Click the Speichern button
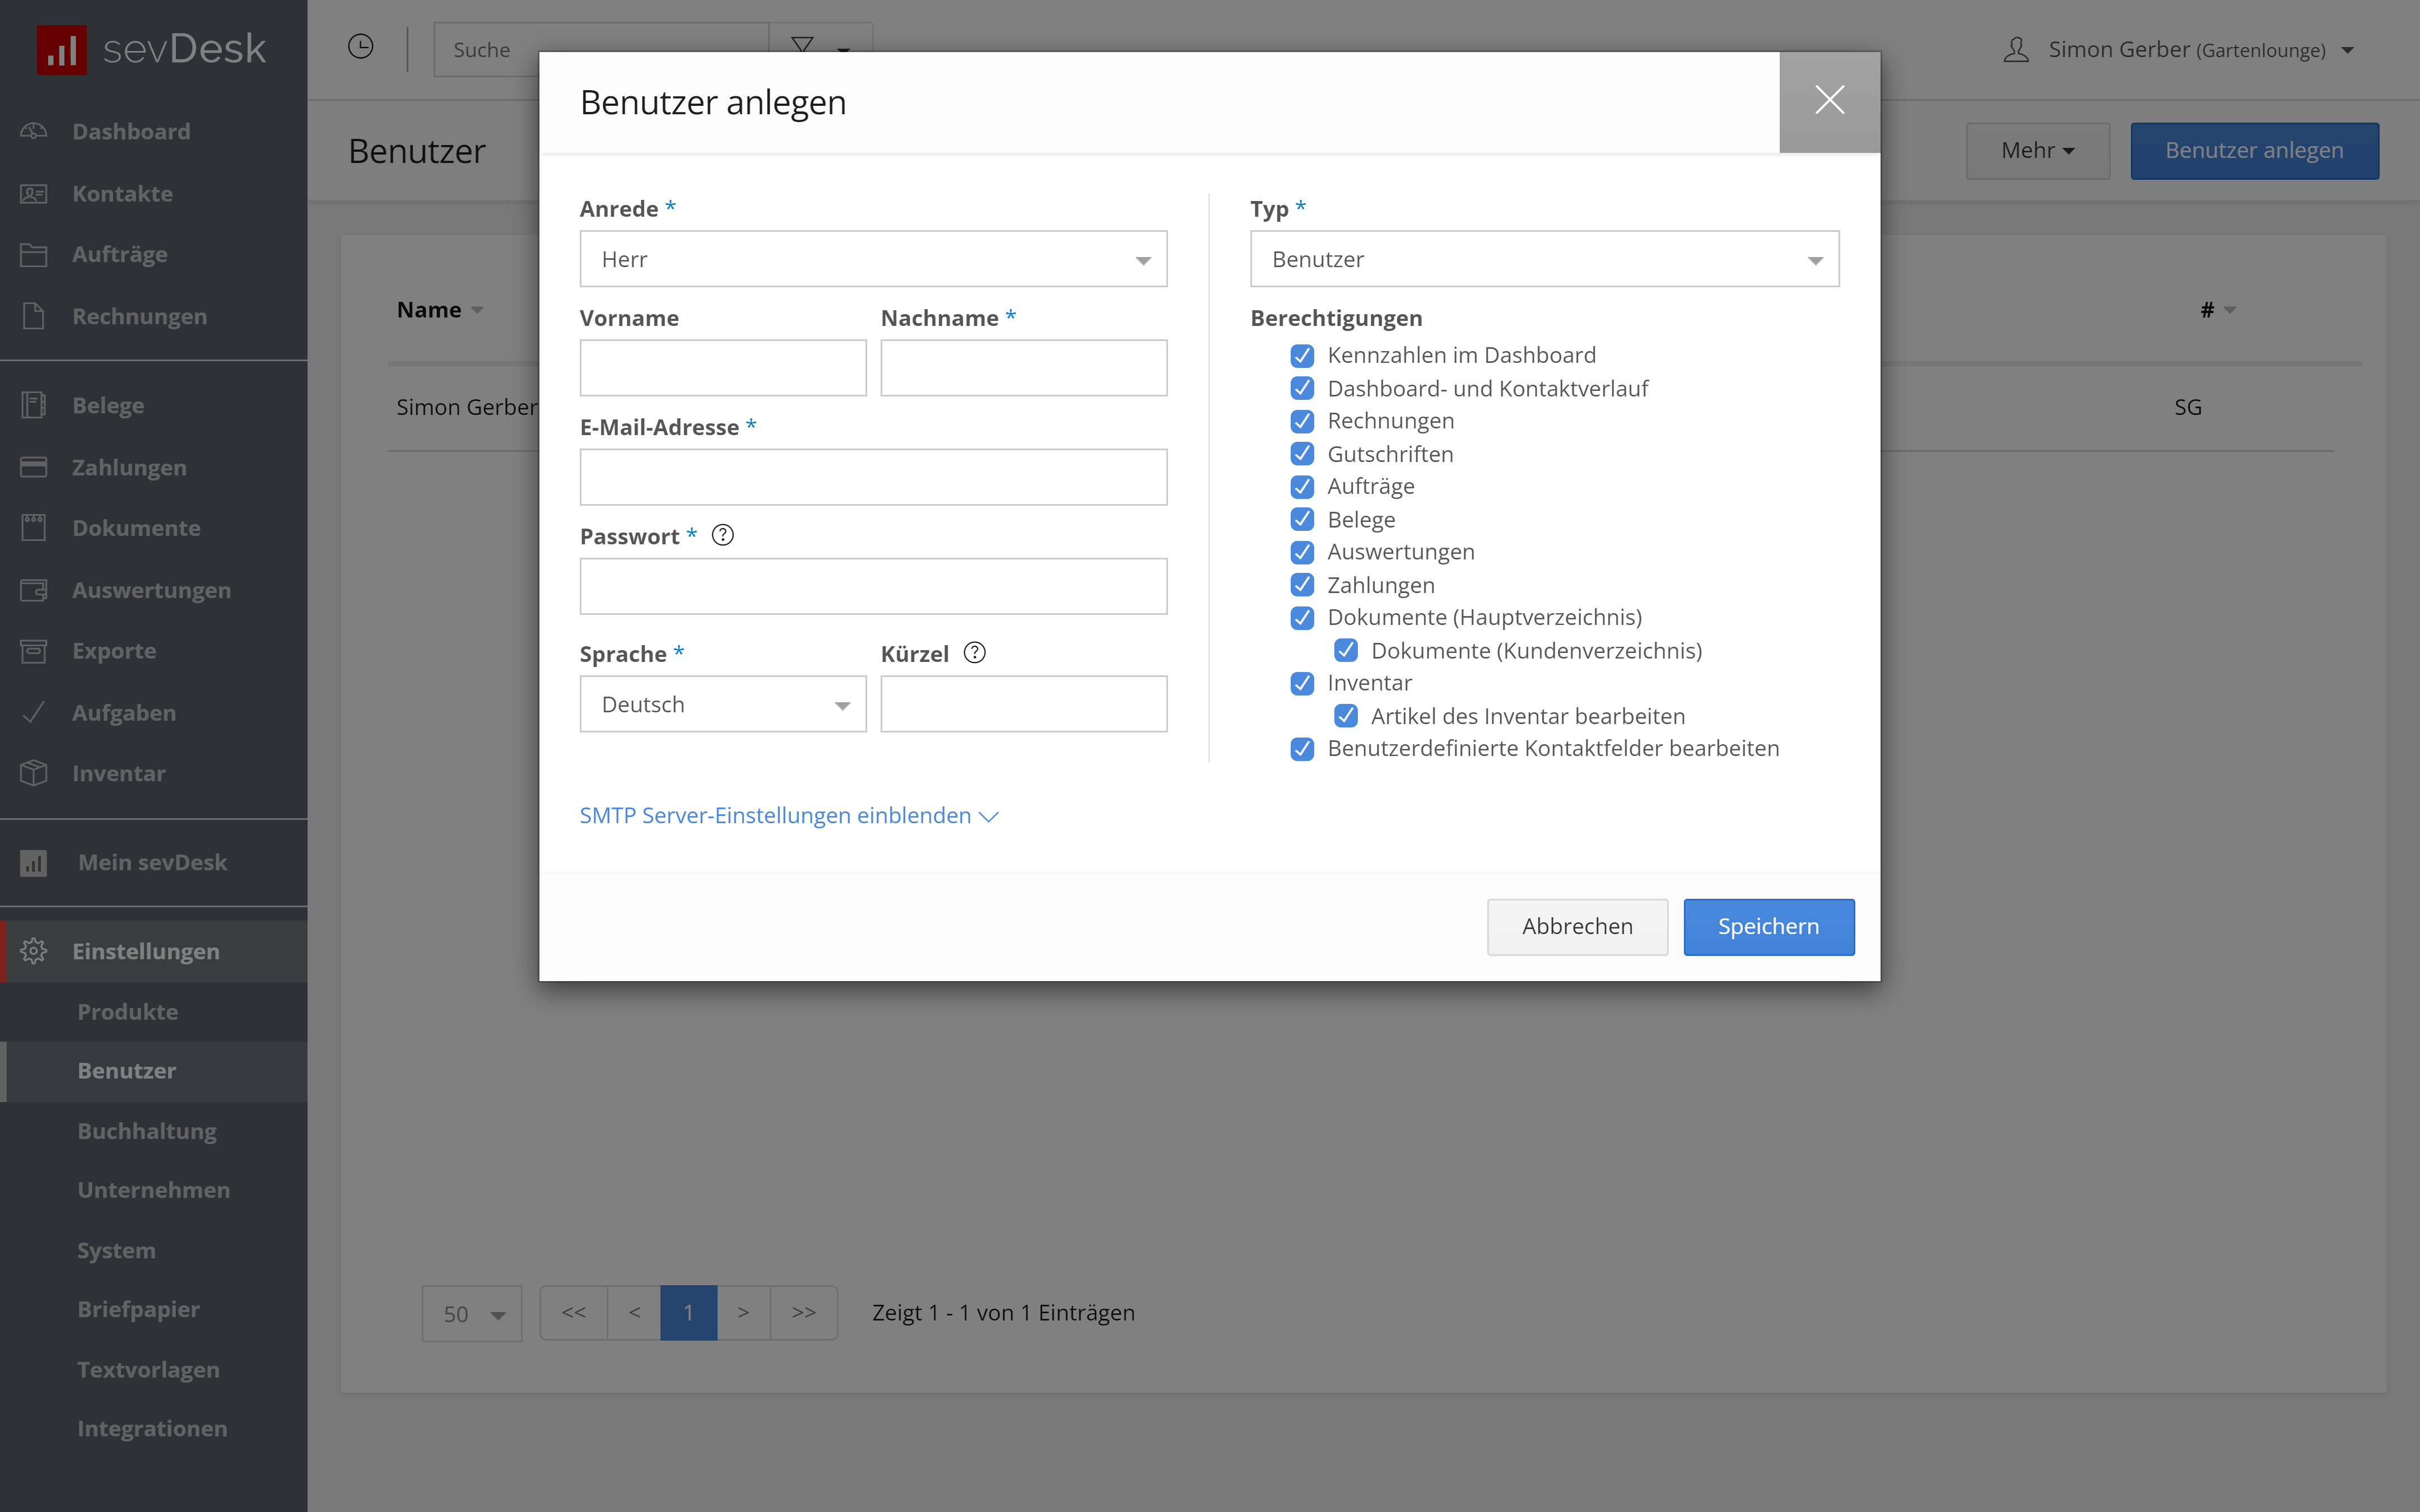 click(x=1768, y=927)
